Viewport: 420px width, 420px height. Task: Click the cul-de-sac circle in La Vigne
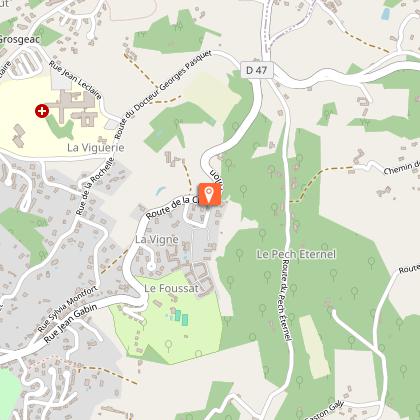tap(151, 266)
